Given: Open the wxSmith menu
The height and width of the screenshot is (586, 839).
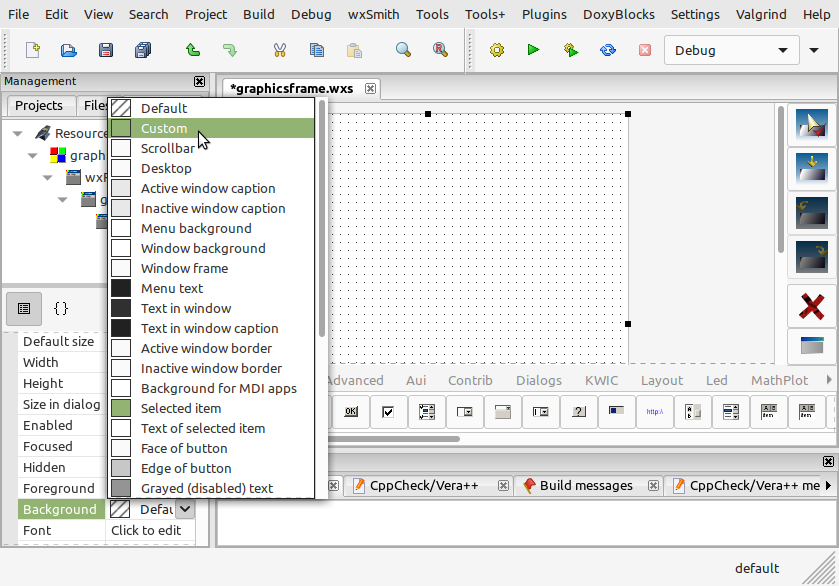Looking at the screenshot, I should click(x=373, y=14).
